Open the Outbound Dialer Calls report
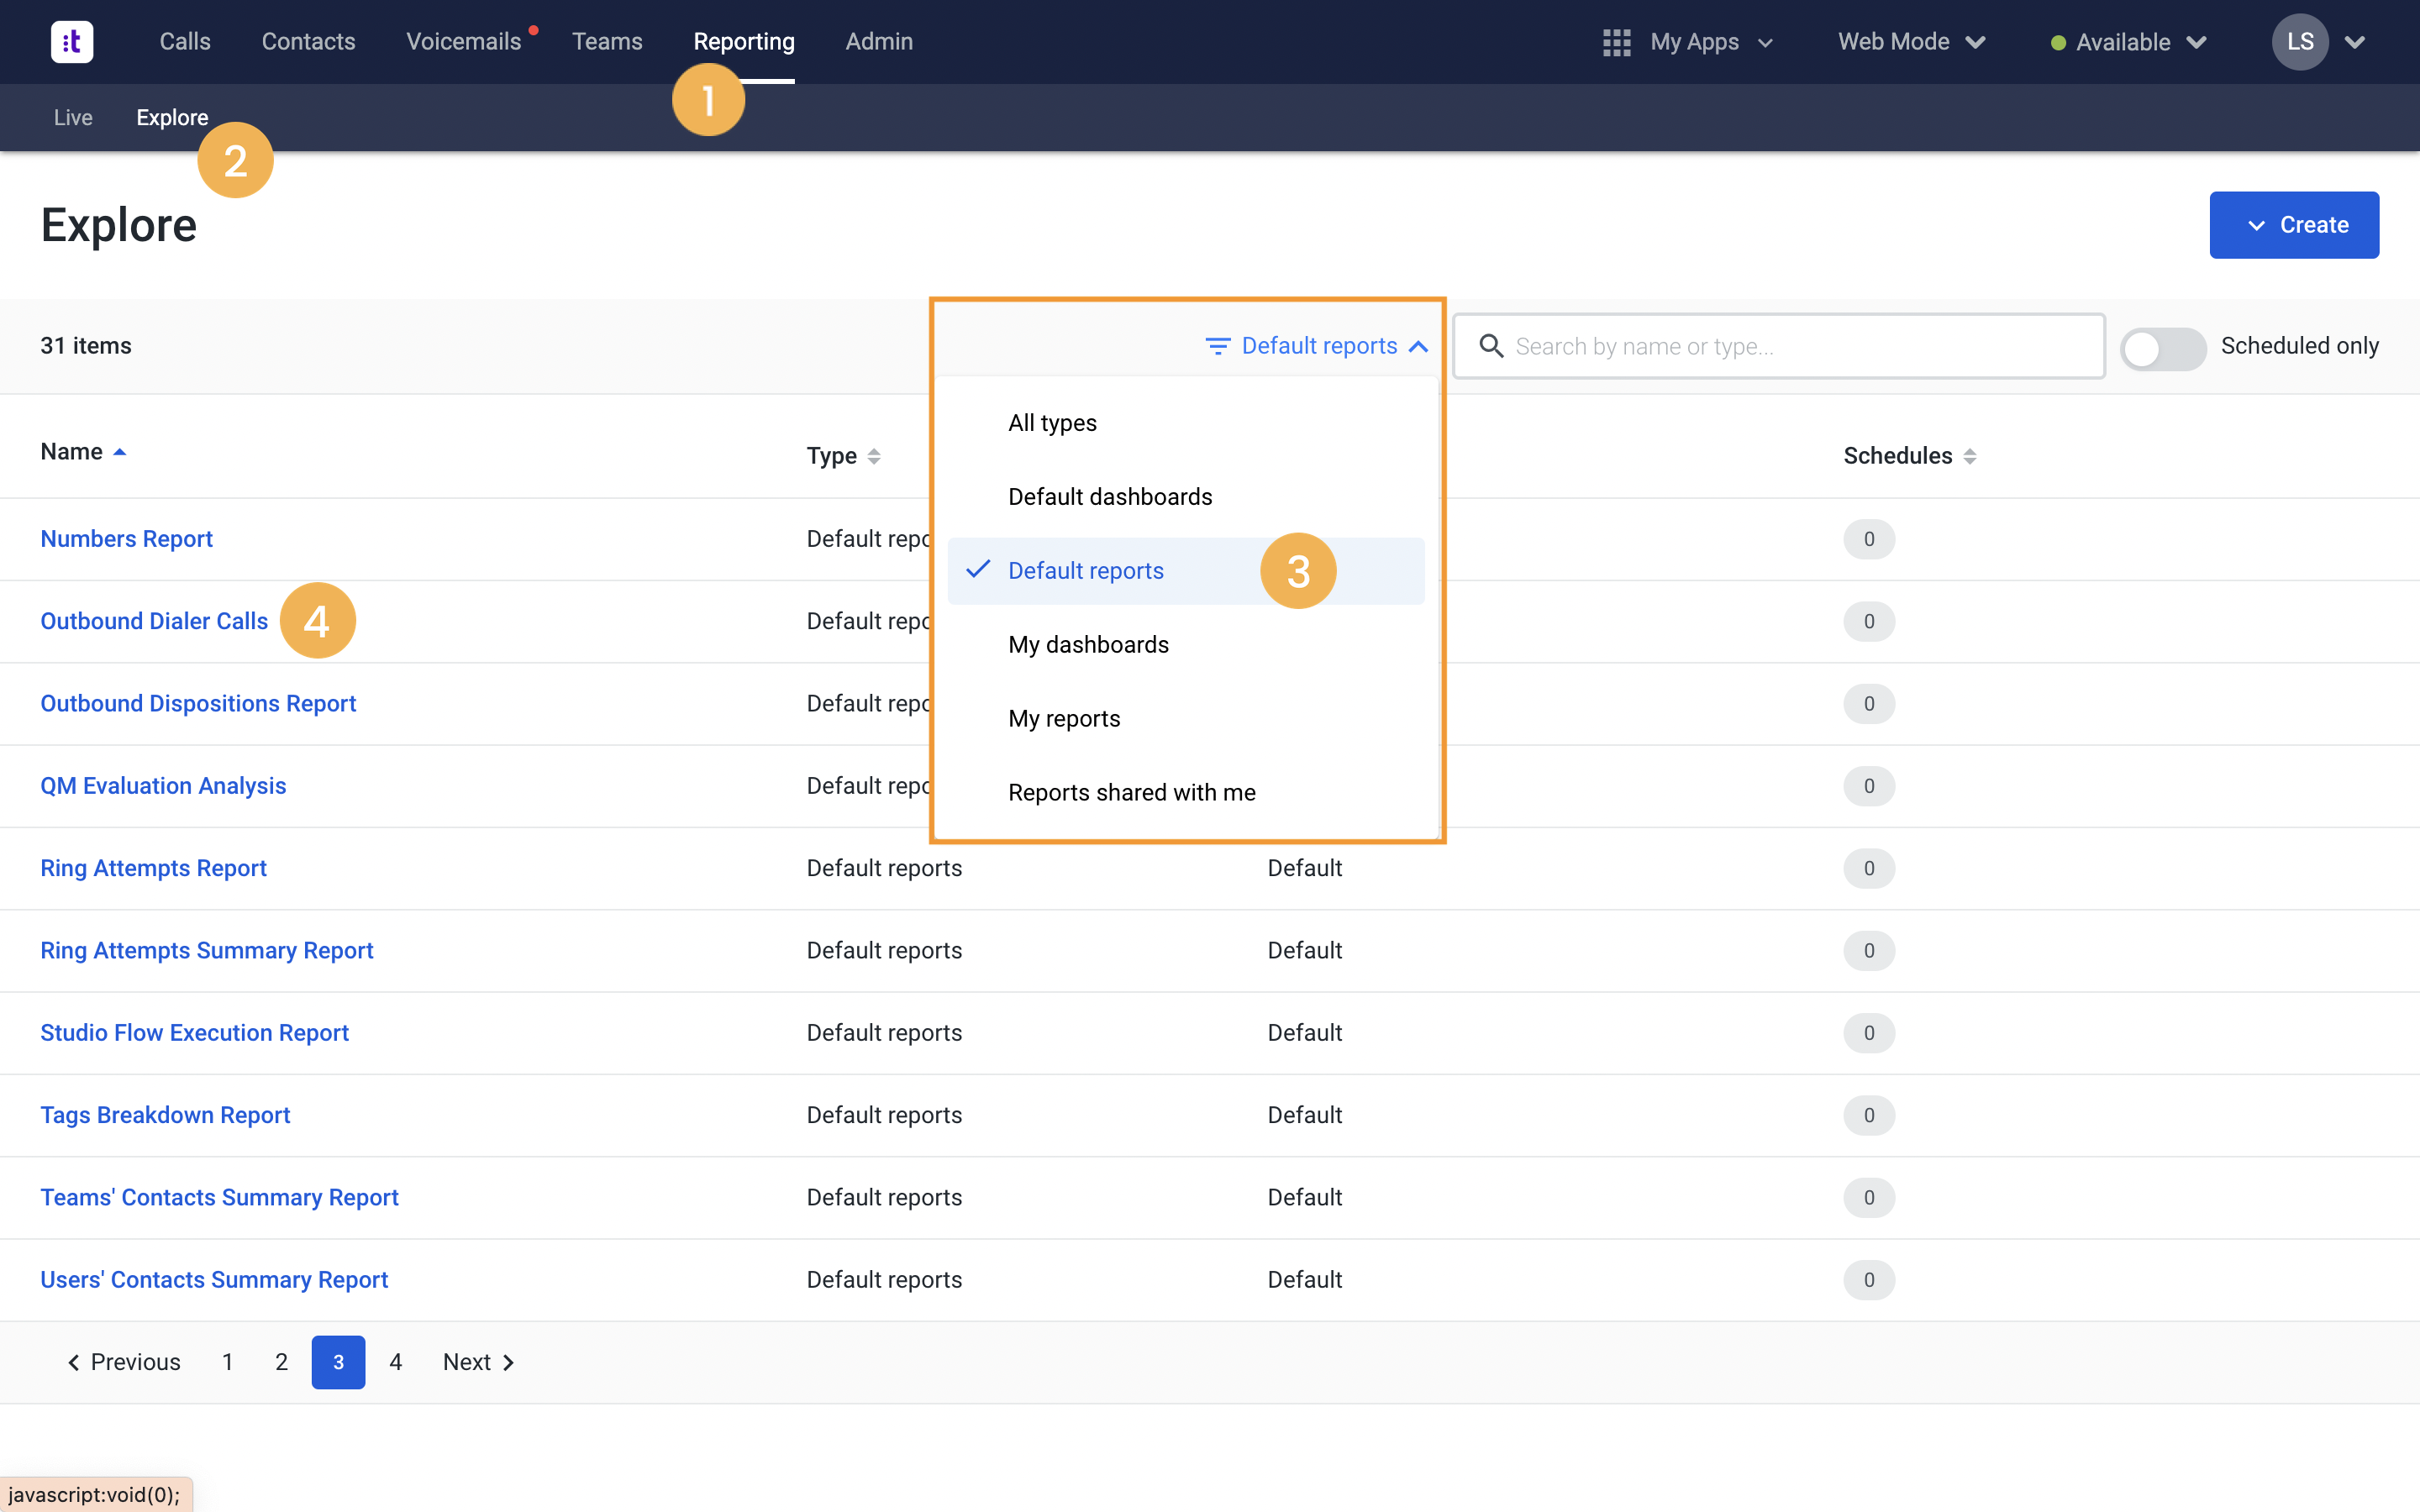Viewport: 2420px width, 1512px height. click(x=154, y=621)
